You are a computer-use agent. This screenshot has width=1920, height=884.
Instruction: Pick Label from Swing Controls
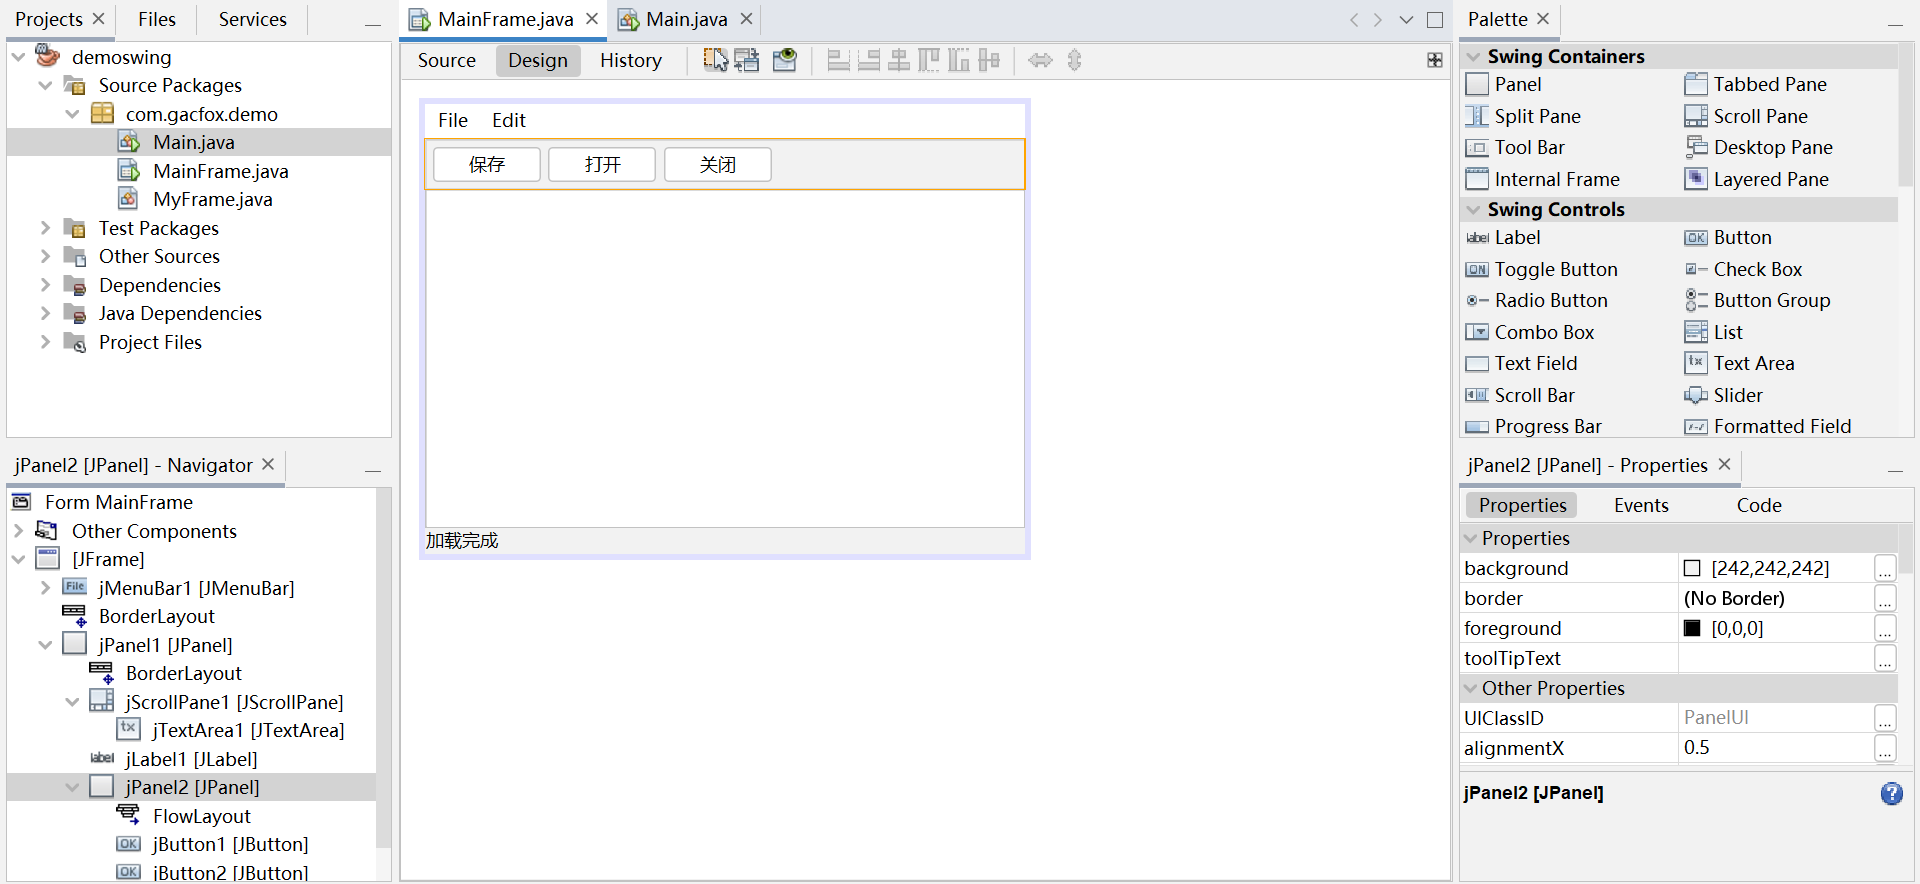pyautogui.click(x=1503, y=237)
